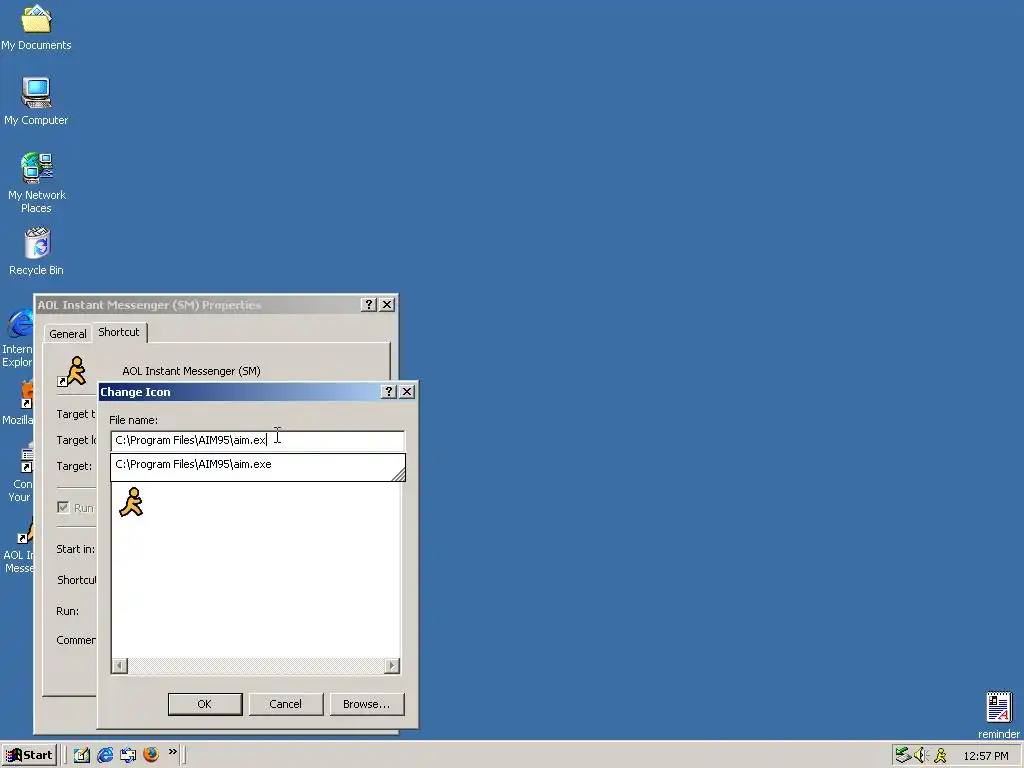Pick the autocomplete suggestion C:\Program Files\AIM95\aim.exe
This screenshot has width=1024, height=768.
258,464
